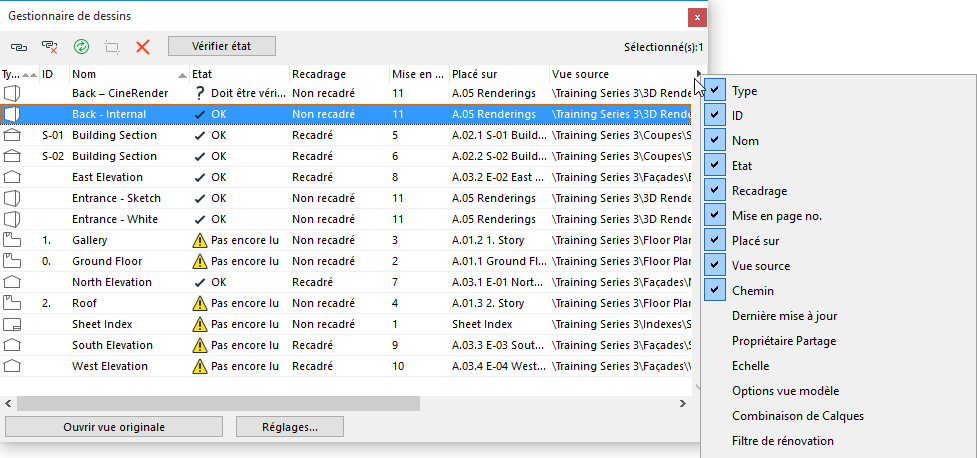This screenshot has width=977, height=458.
Task: Sort by the Nom column header
Action: [x=129, y=74]
